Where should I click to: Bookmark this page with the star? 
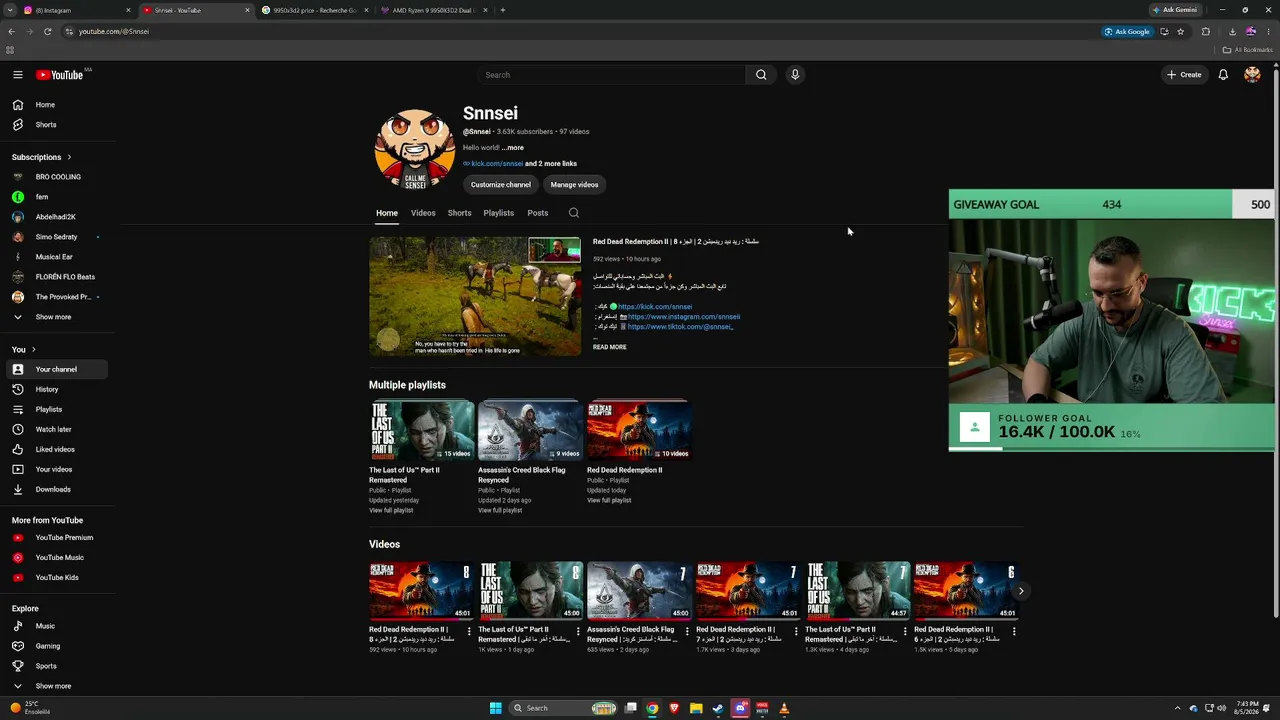1180,31
